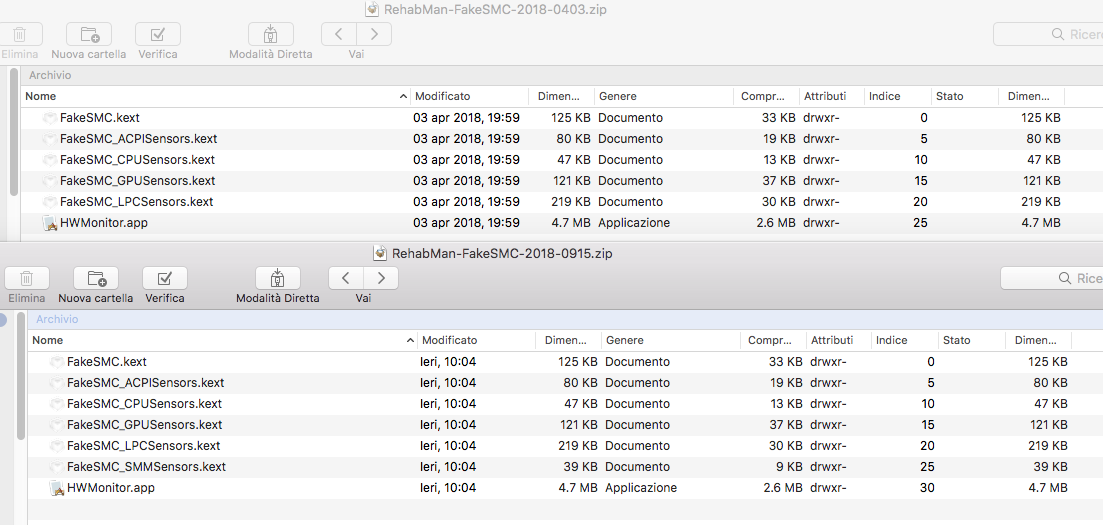Click Modalità Diretta label in 0403 window
Viewport: 1103px width, 525px height.
tap(271, 54)
